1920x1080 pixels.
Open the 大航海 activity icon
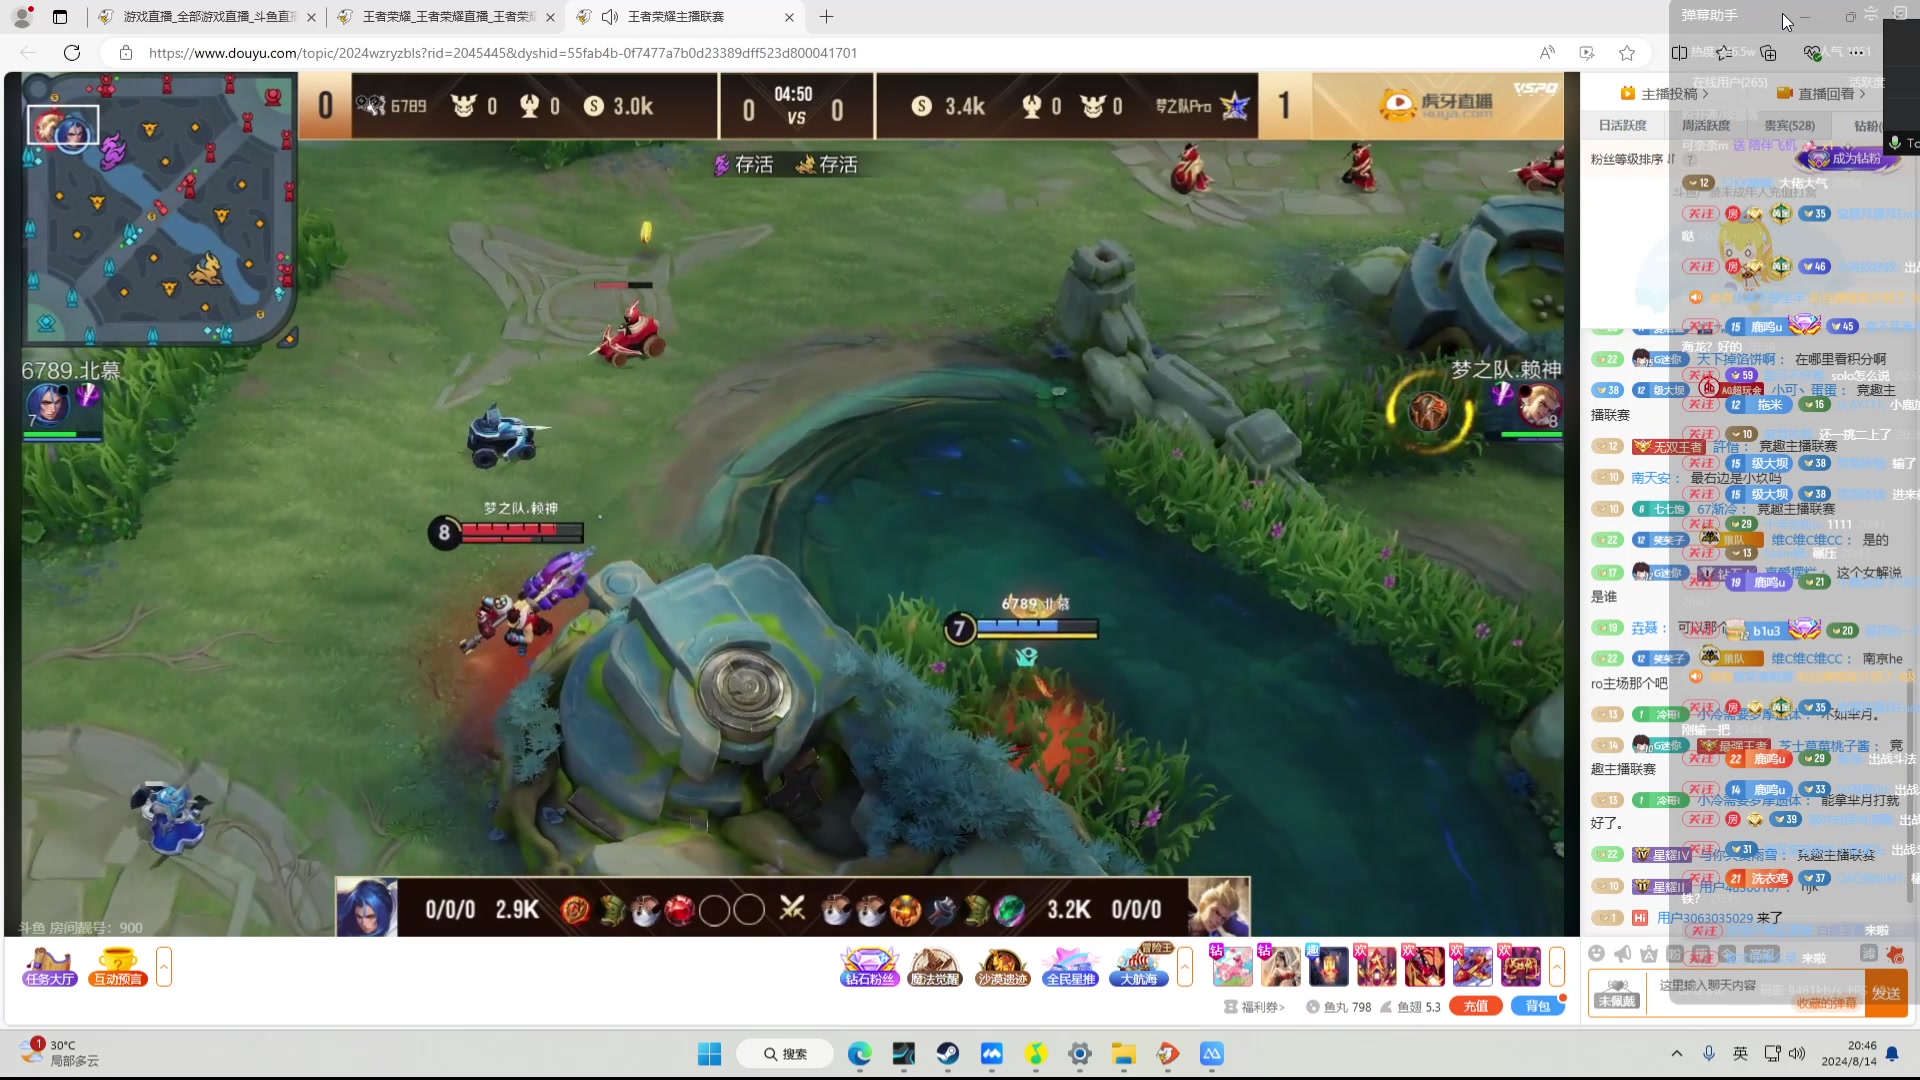(1140, 966)
